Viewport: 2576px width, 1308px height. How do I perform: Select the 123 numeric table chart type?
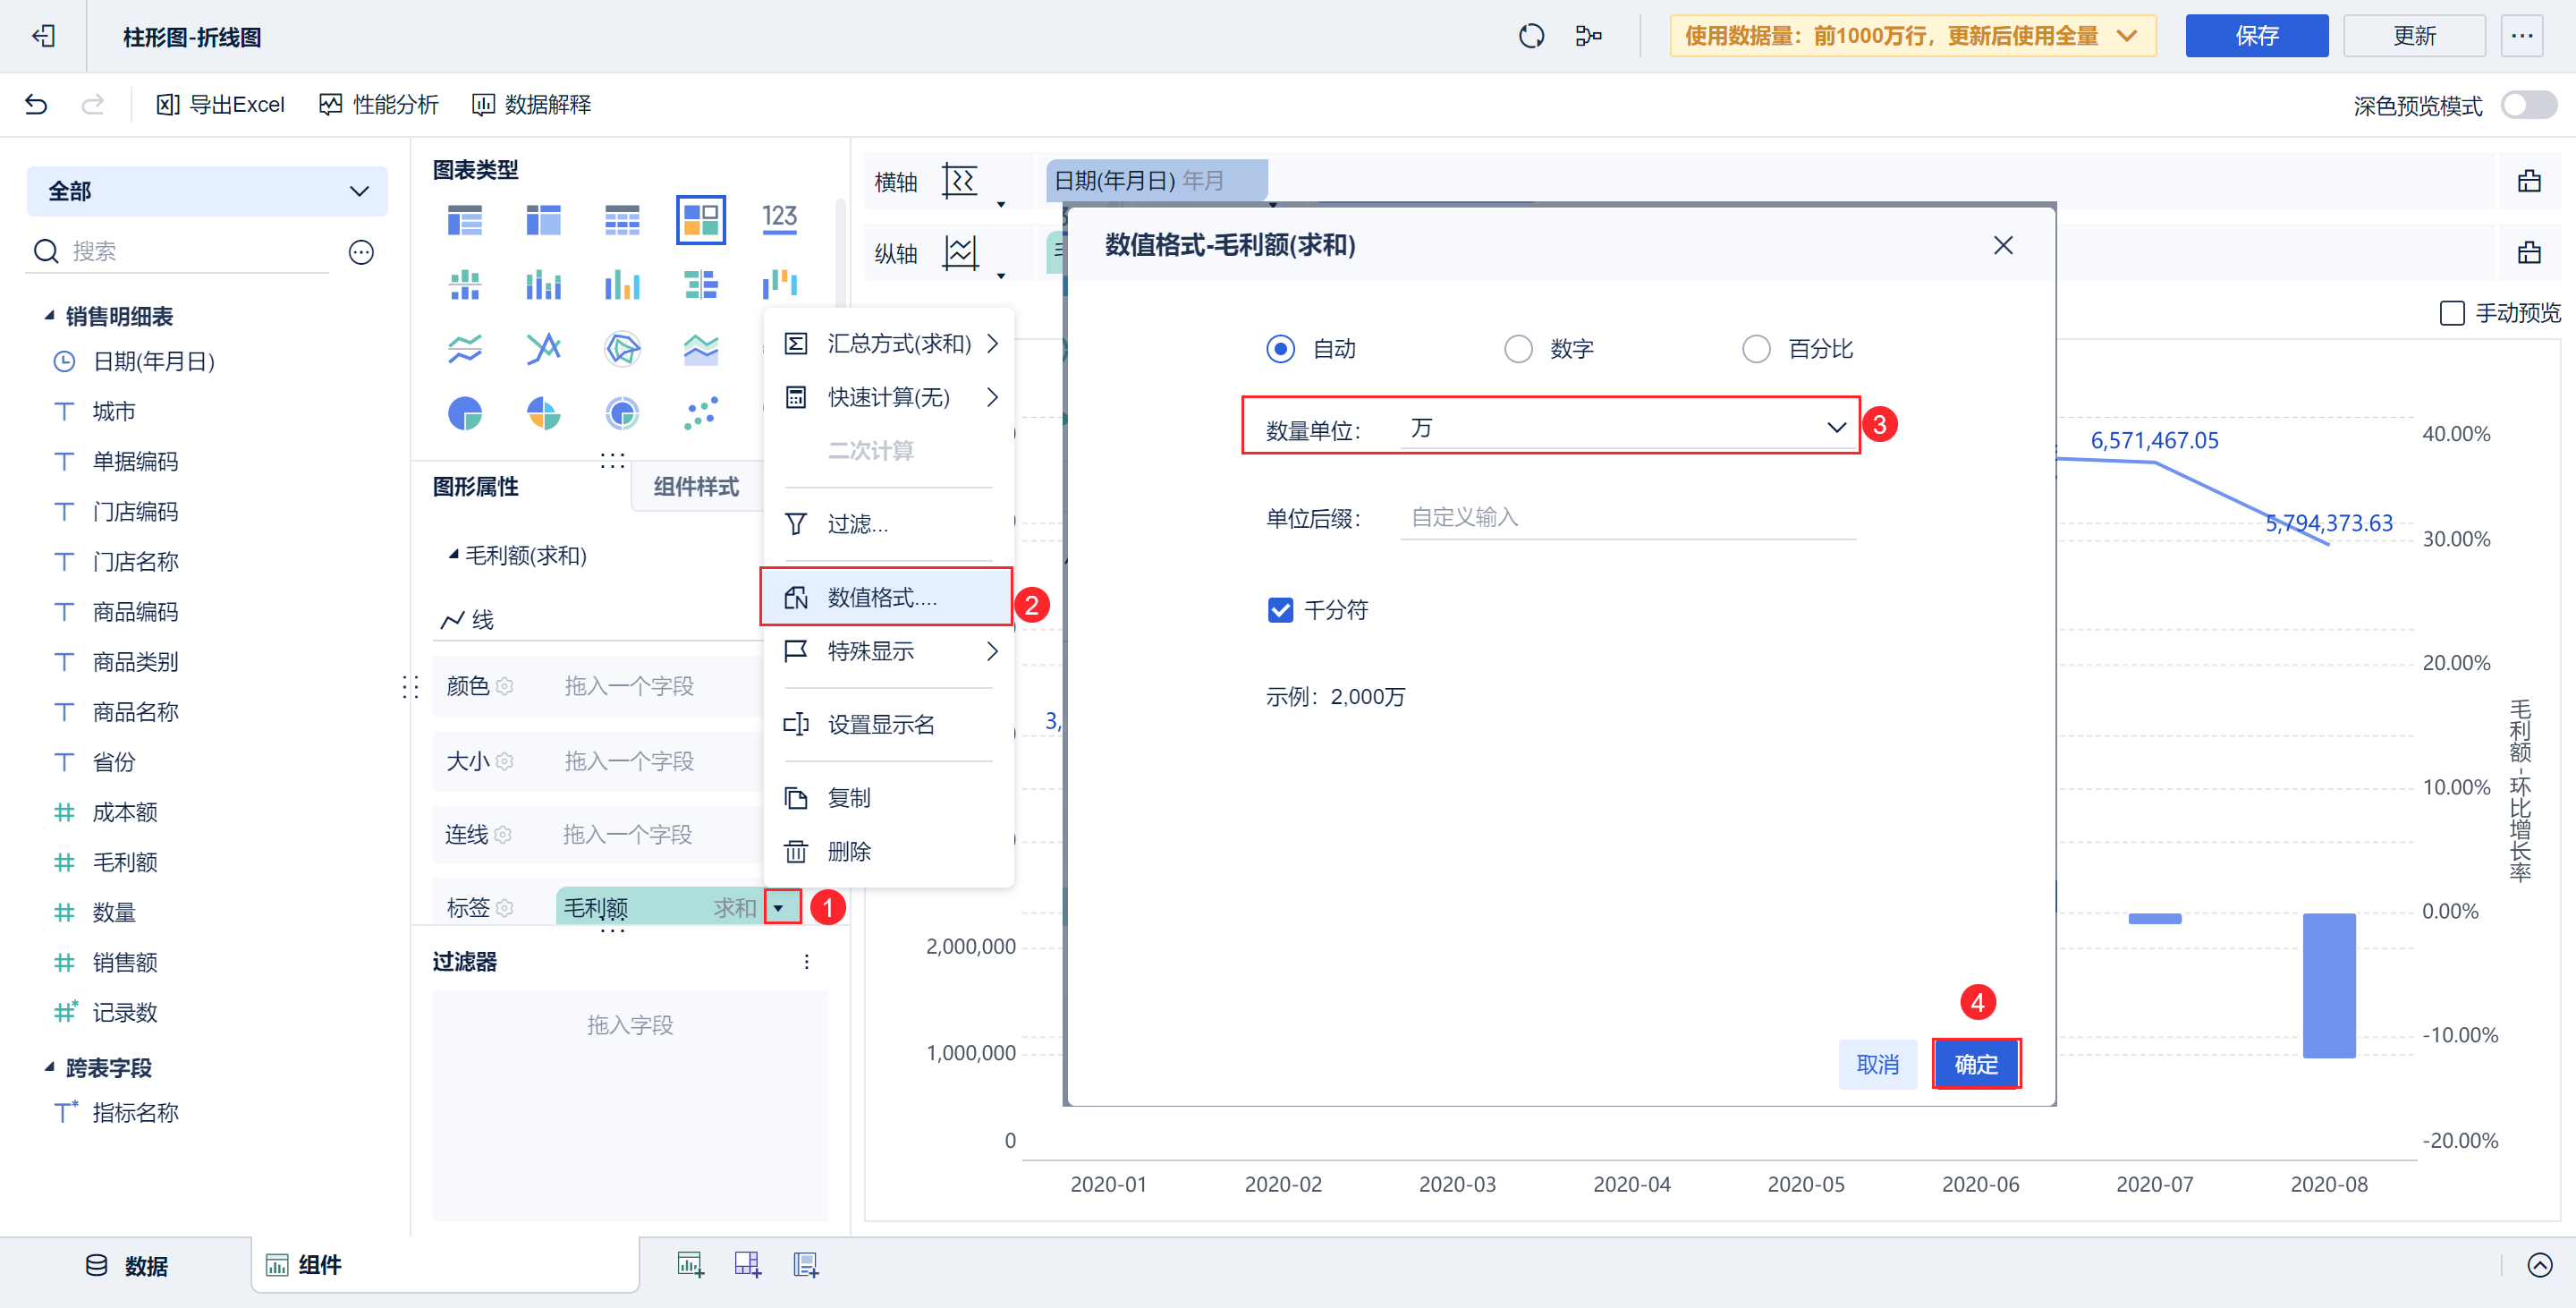click(780, 218)
